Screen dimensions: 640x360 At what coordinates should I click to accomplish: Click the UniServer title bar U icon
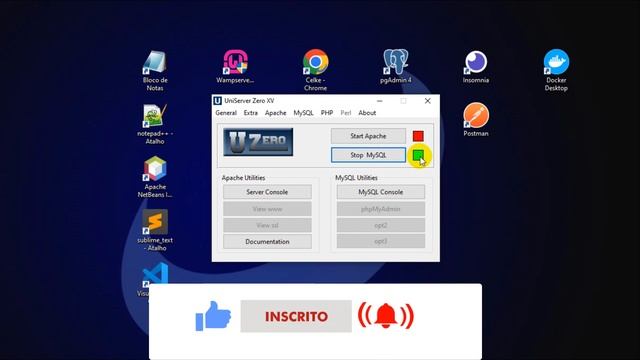pyautogui.click(x=218, y=101)
